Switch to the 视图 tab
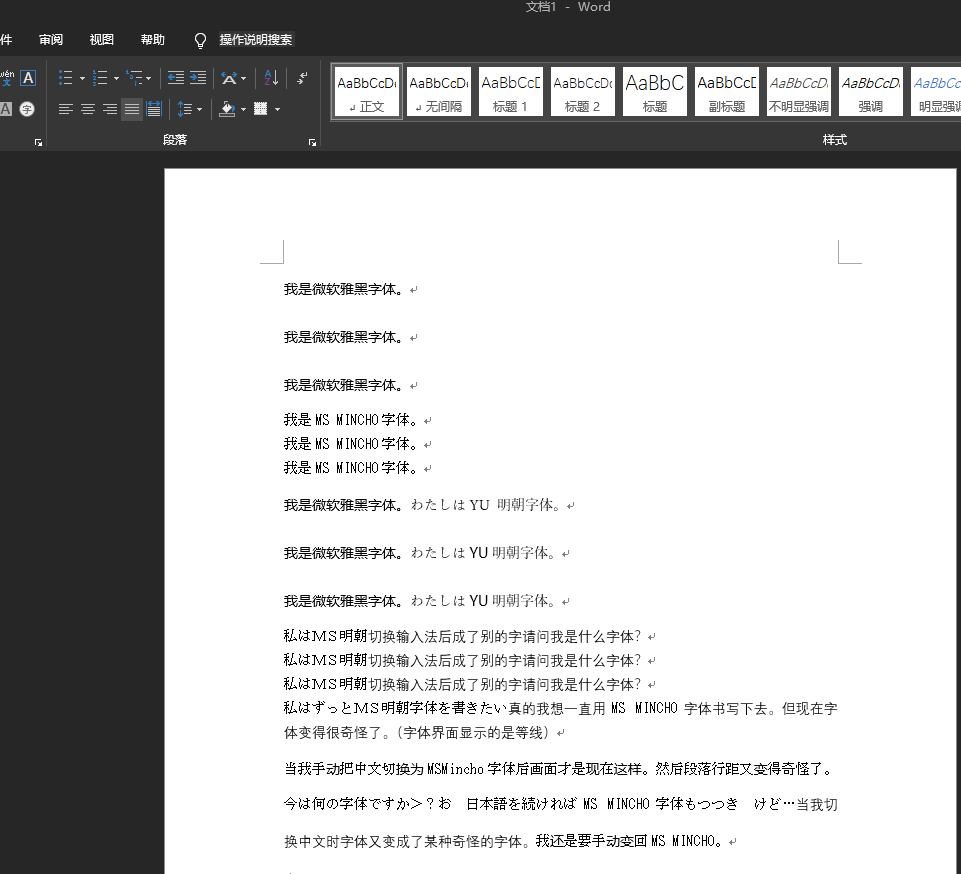Viewport: 961px width, 874px height. coord(102,40)
